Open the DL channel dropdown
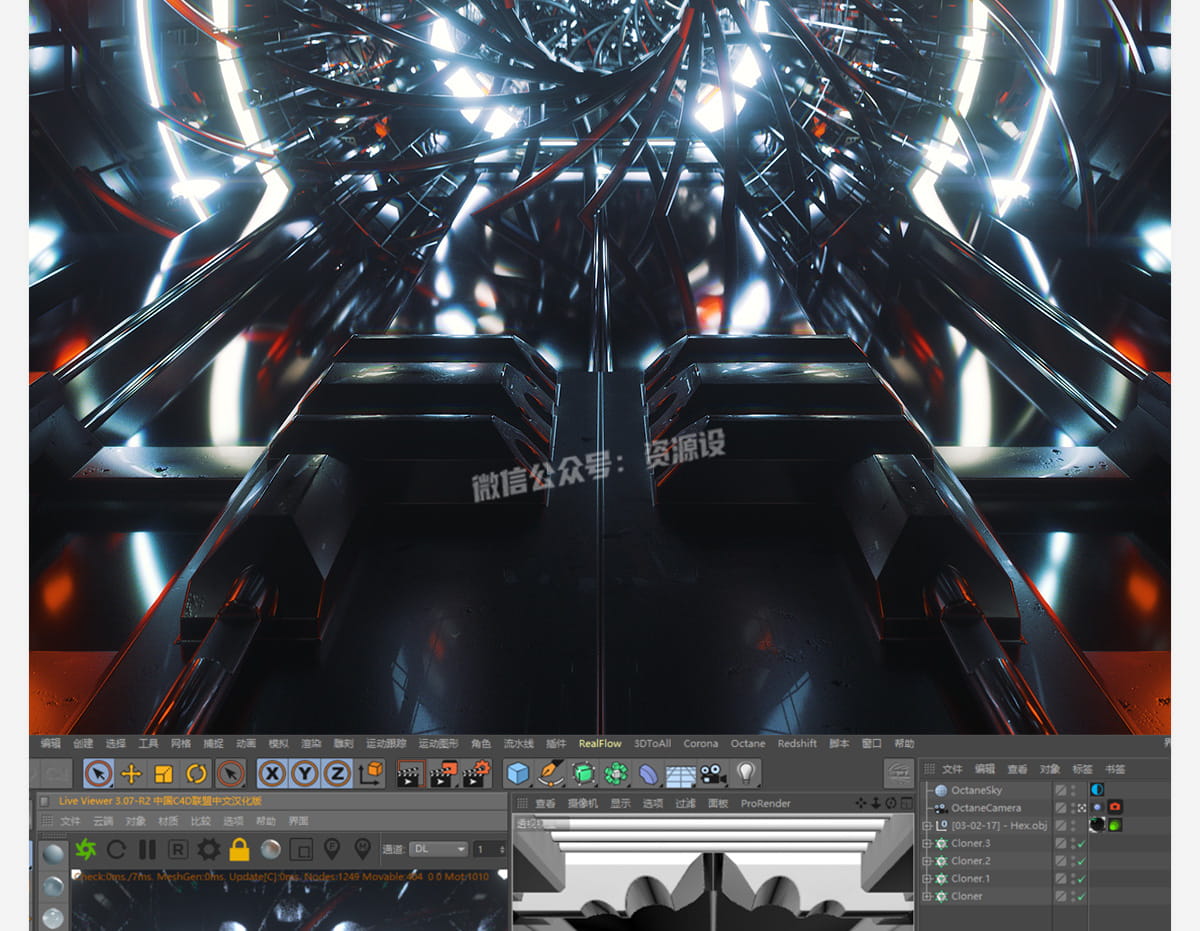 [x=439, y=849]
